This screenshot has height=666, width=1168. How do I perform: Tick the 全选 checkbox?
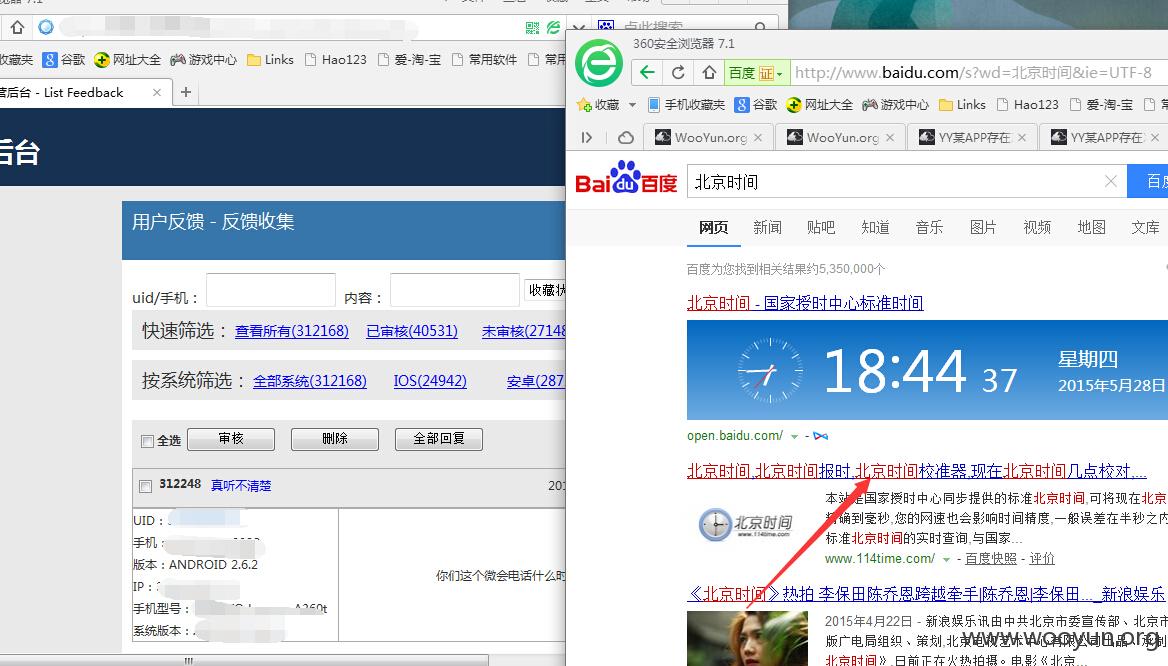pyautogui.click(x=147, y=441)
